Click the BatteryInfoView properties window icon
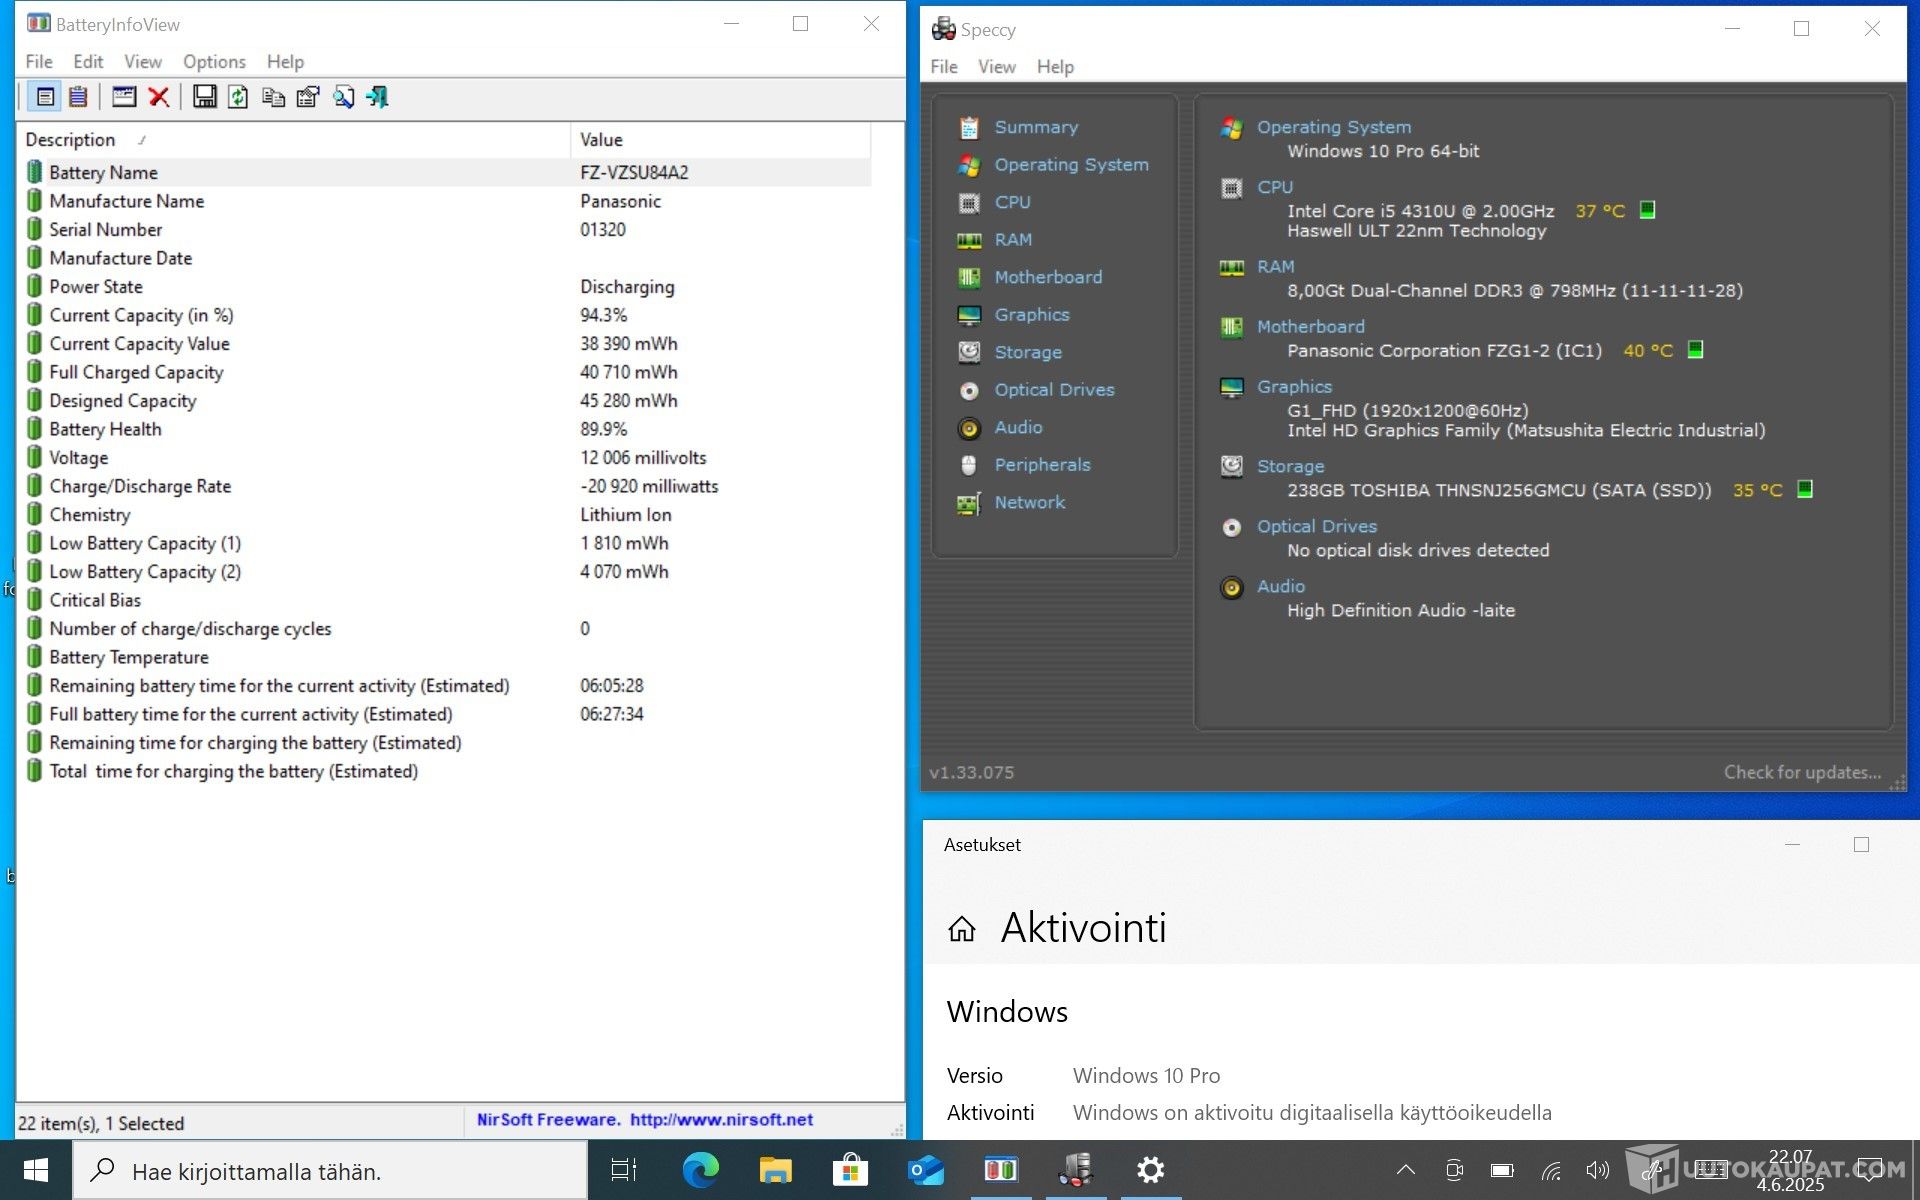The height and width of the screenshot is (1200, 1920). (x=124, y=97)
